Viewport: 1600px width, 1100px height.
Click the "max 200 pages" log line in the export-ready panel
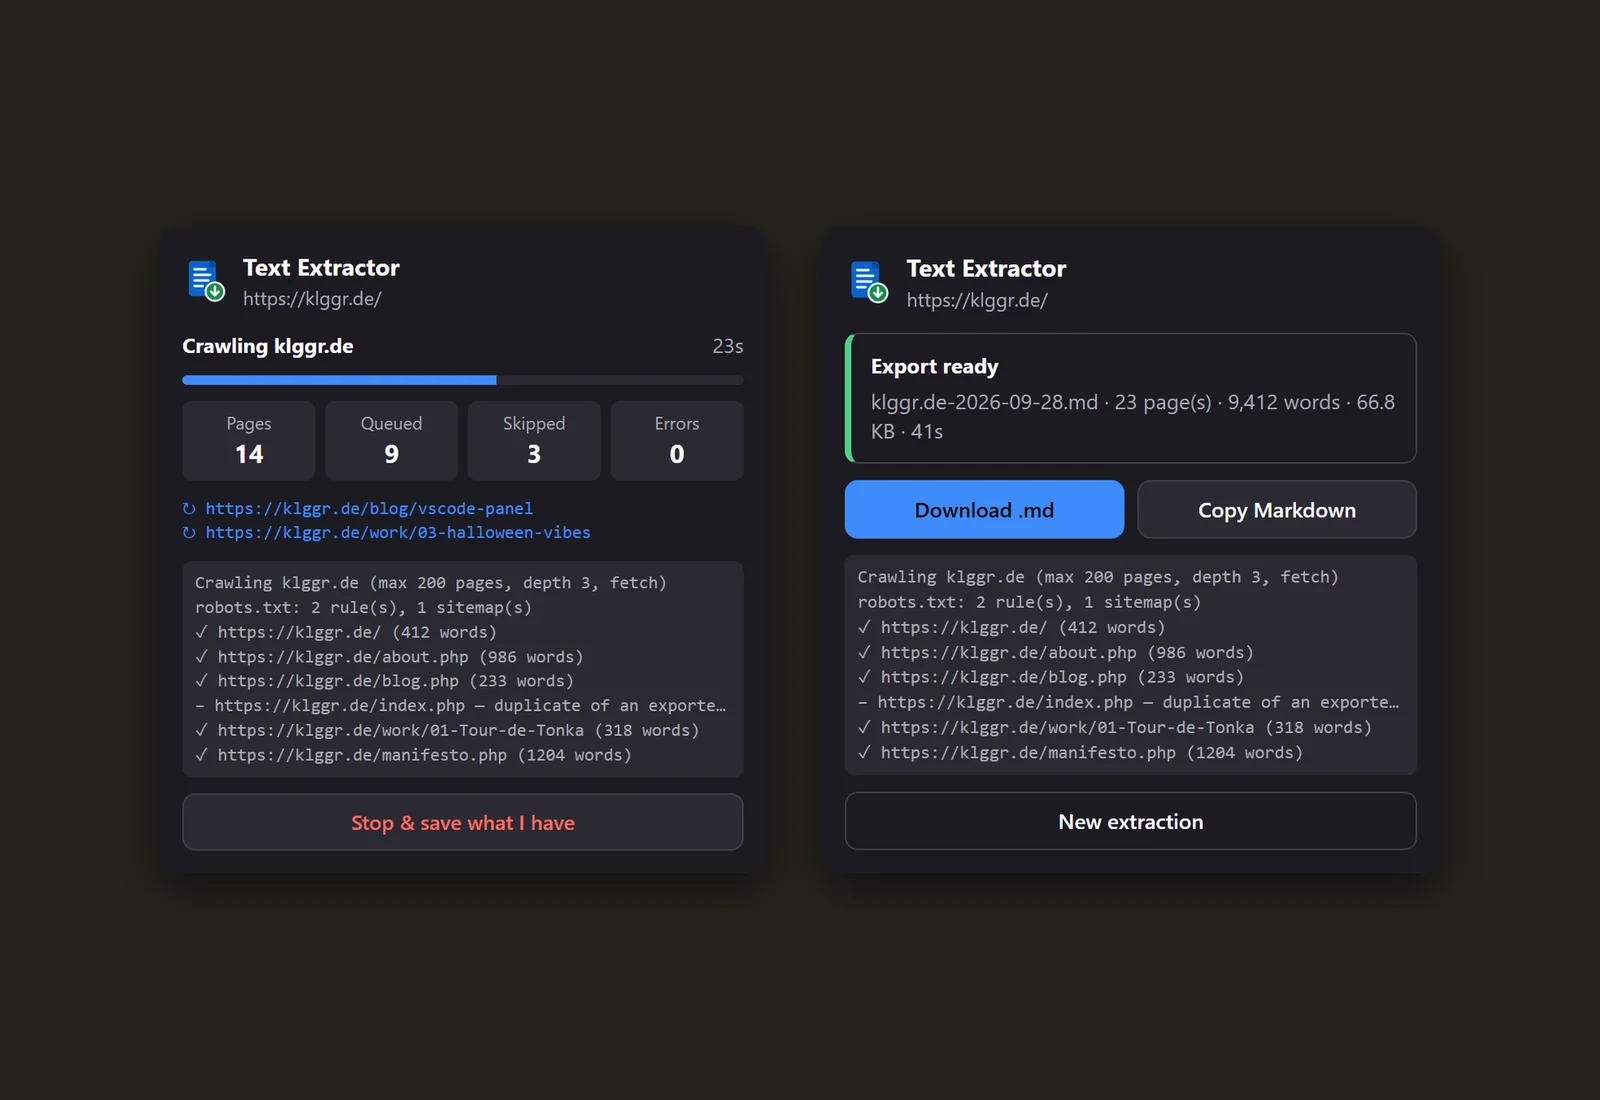coord(1098,577)
